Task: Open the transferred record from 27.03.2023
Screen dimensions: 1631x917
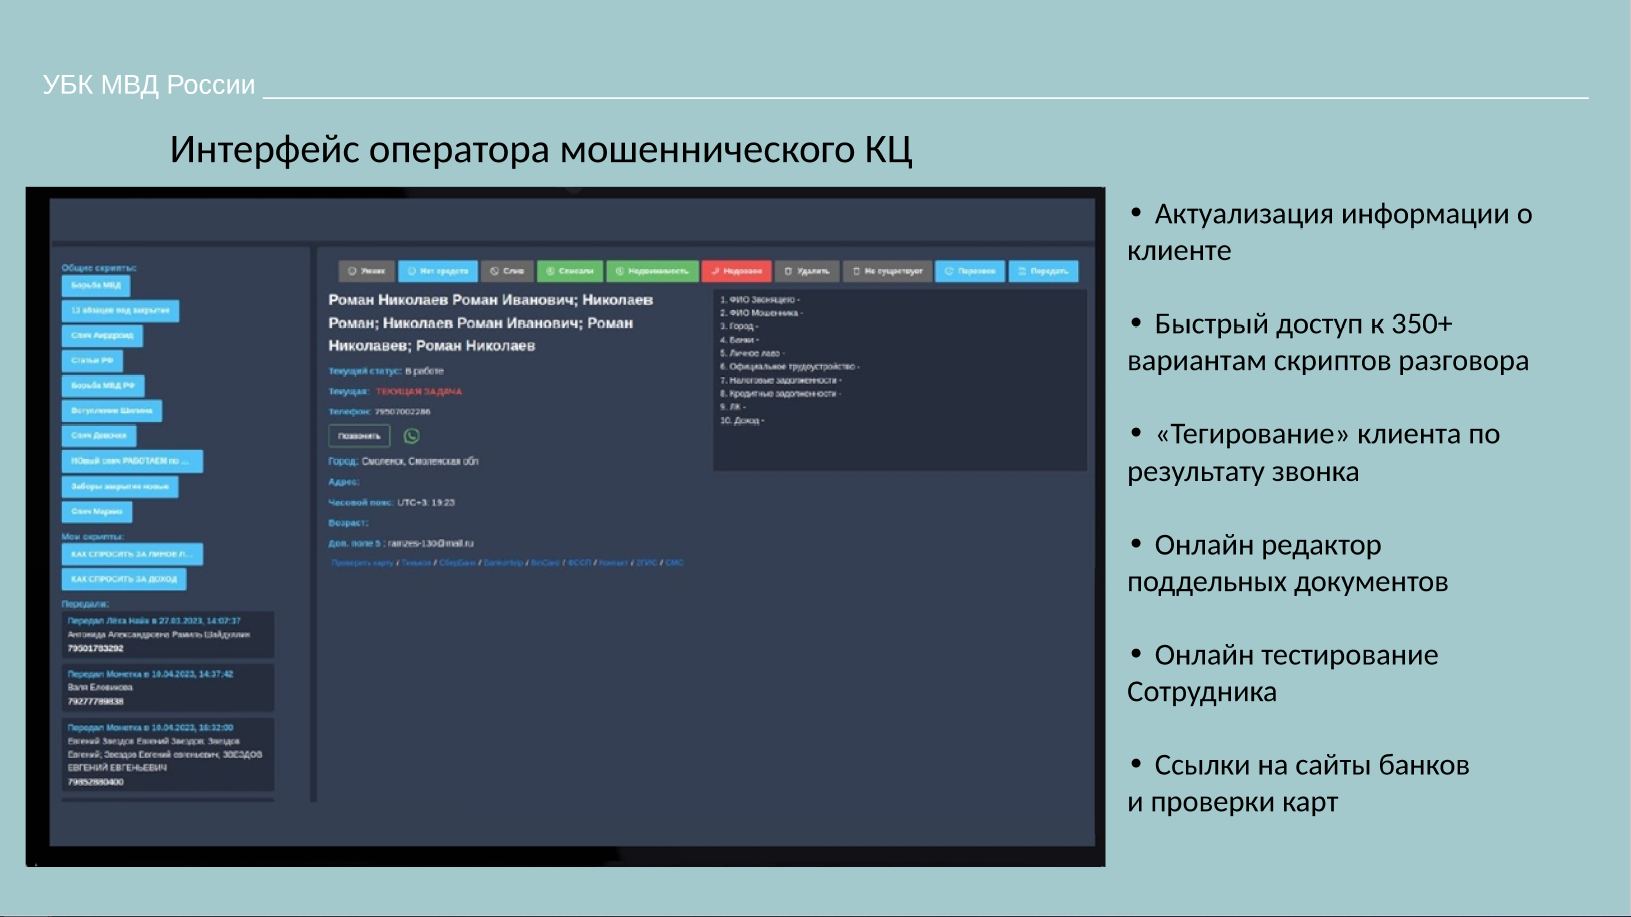Action: [167, 634]
